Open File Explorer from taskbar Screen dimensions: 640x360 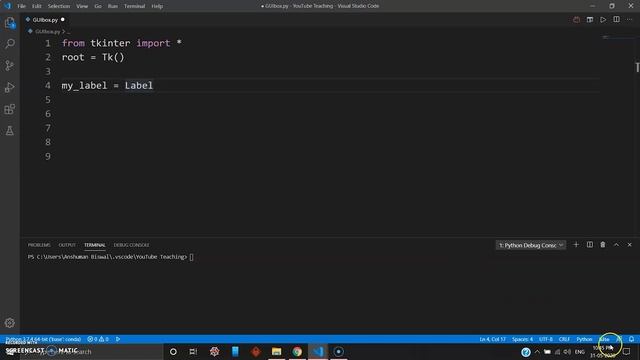point(276,351)
